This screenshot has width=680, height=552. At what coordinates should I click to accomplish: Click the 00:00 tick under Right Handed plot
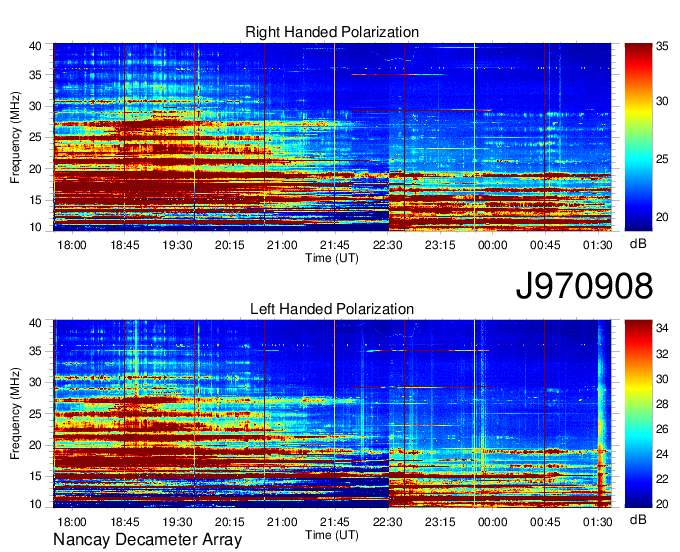coord(493,245)
